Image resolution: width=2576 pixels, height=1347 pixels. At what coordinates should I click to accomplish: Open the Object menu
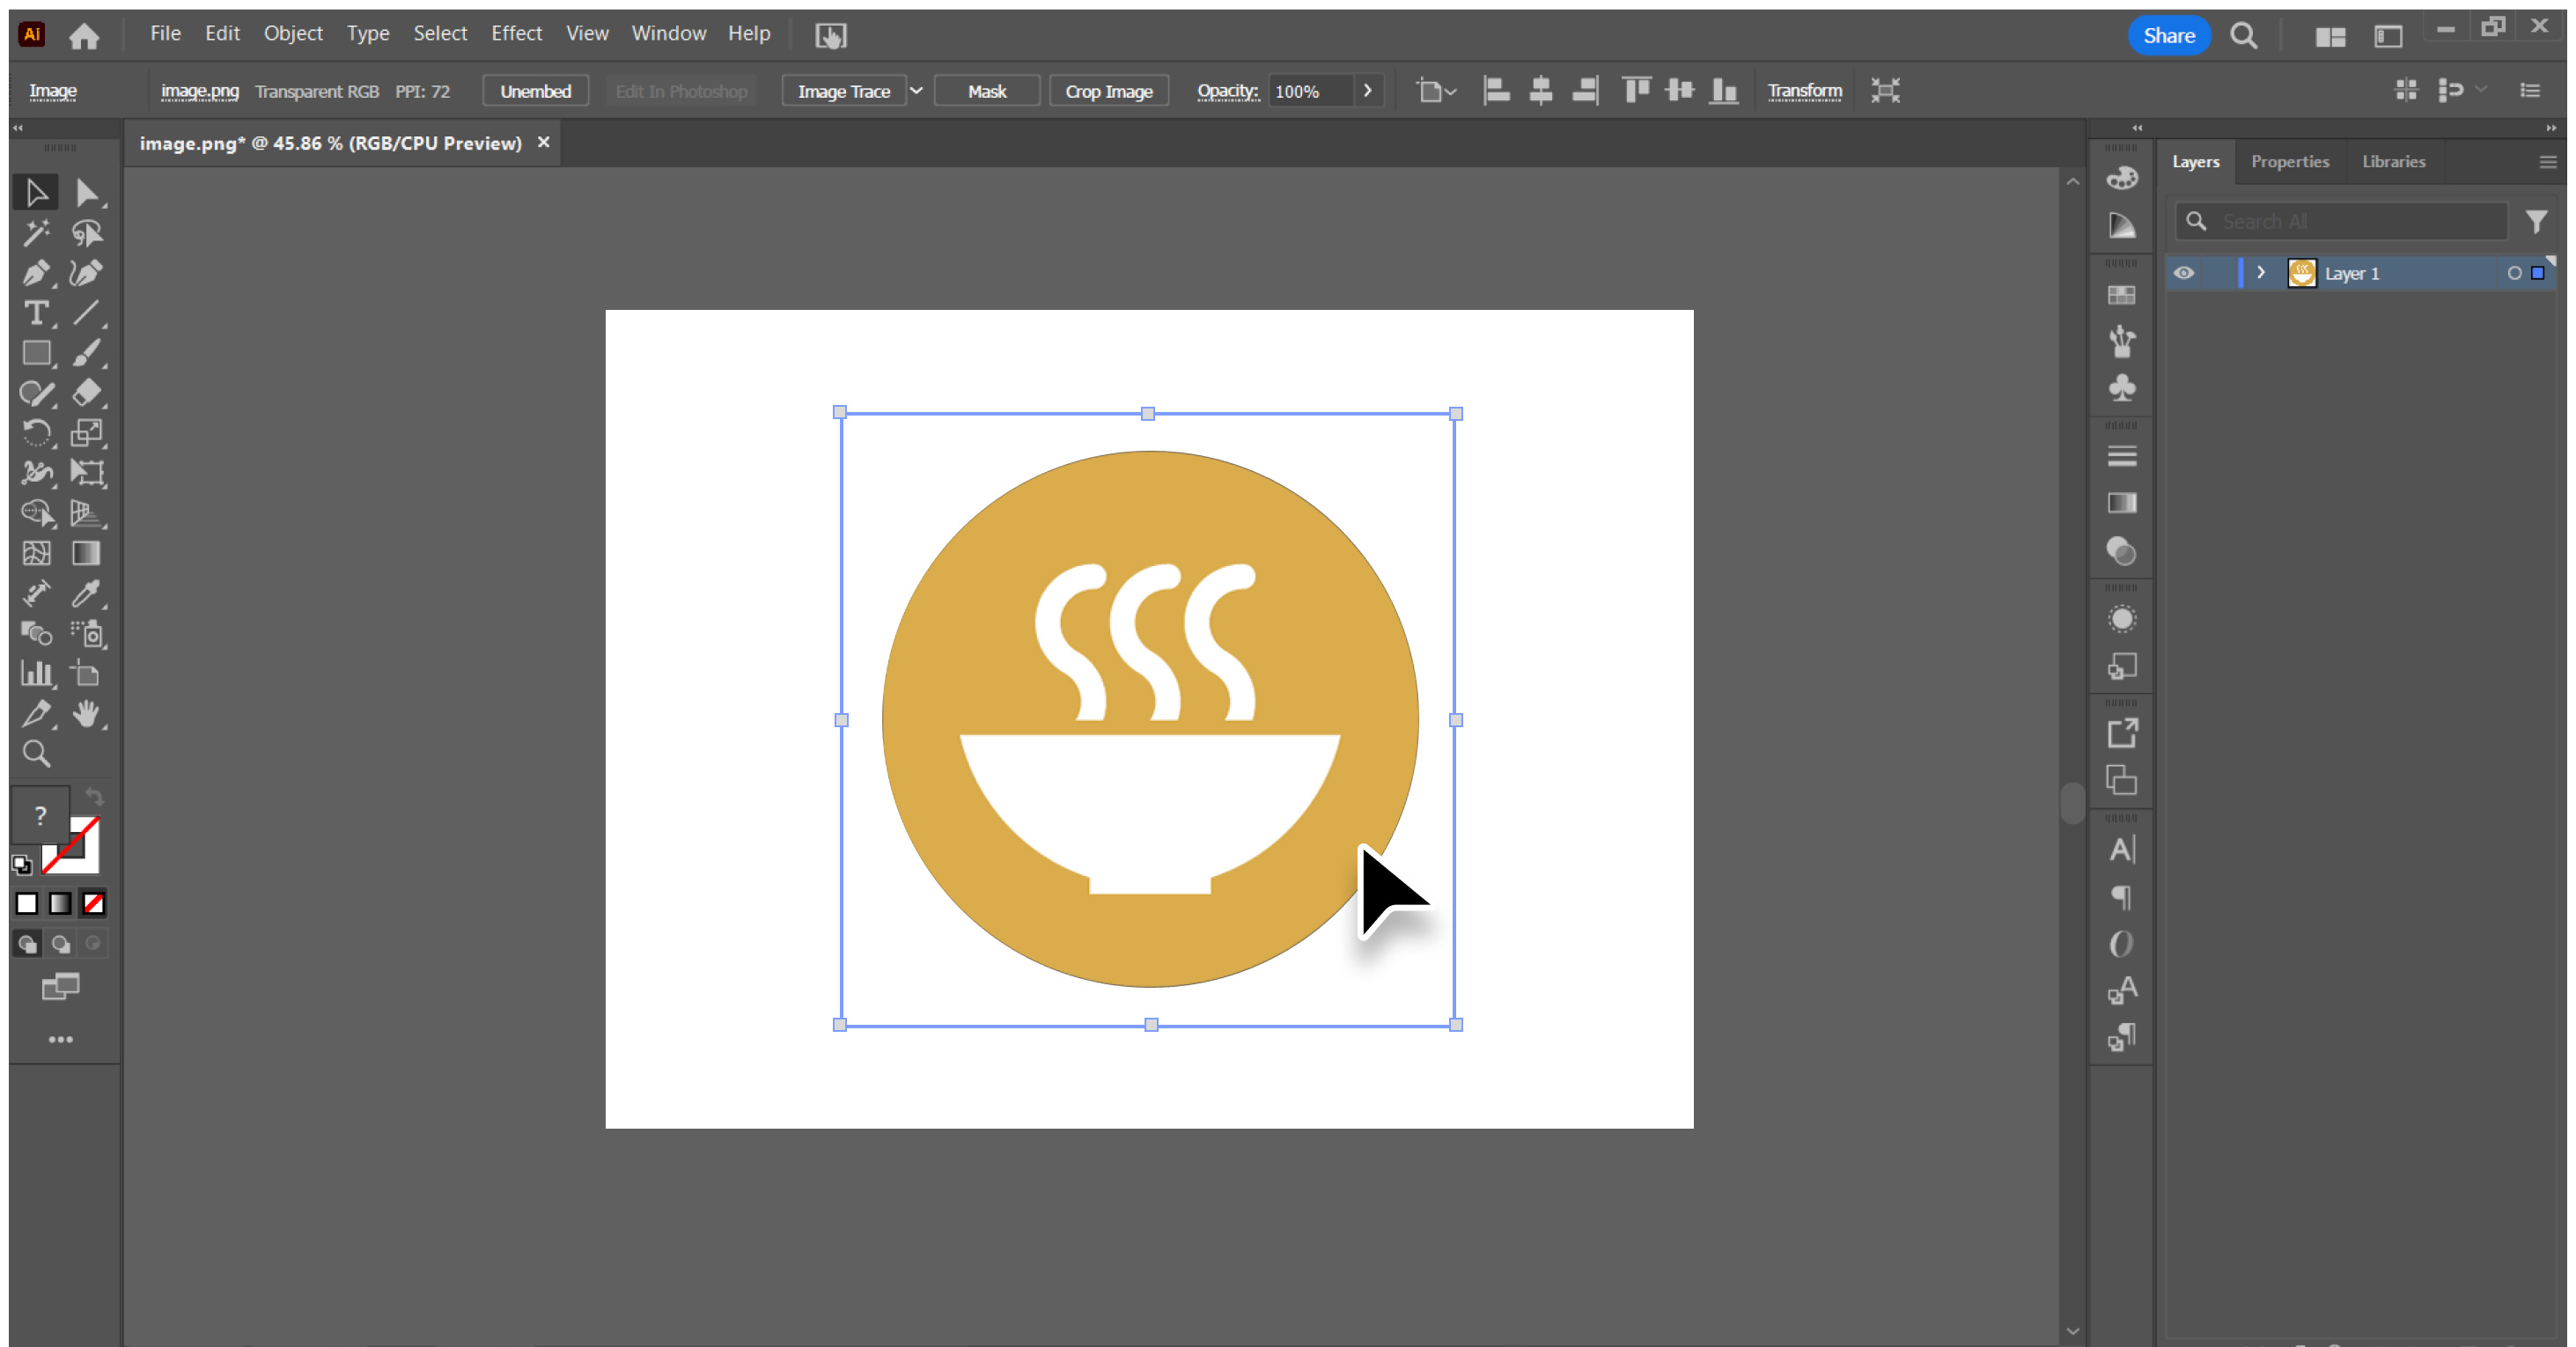[293, 33]
